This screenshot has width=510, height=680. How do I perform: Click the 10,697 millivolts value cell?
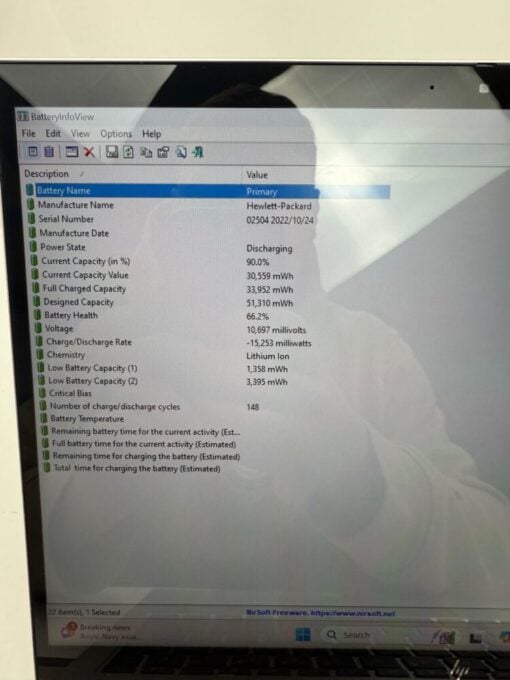[x=276, y=330]
